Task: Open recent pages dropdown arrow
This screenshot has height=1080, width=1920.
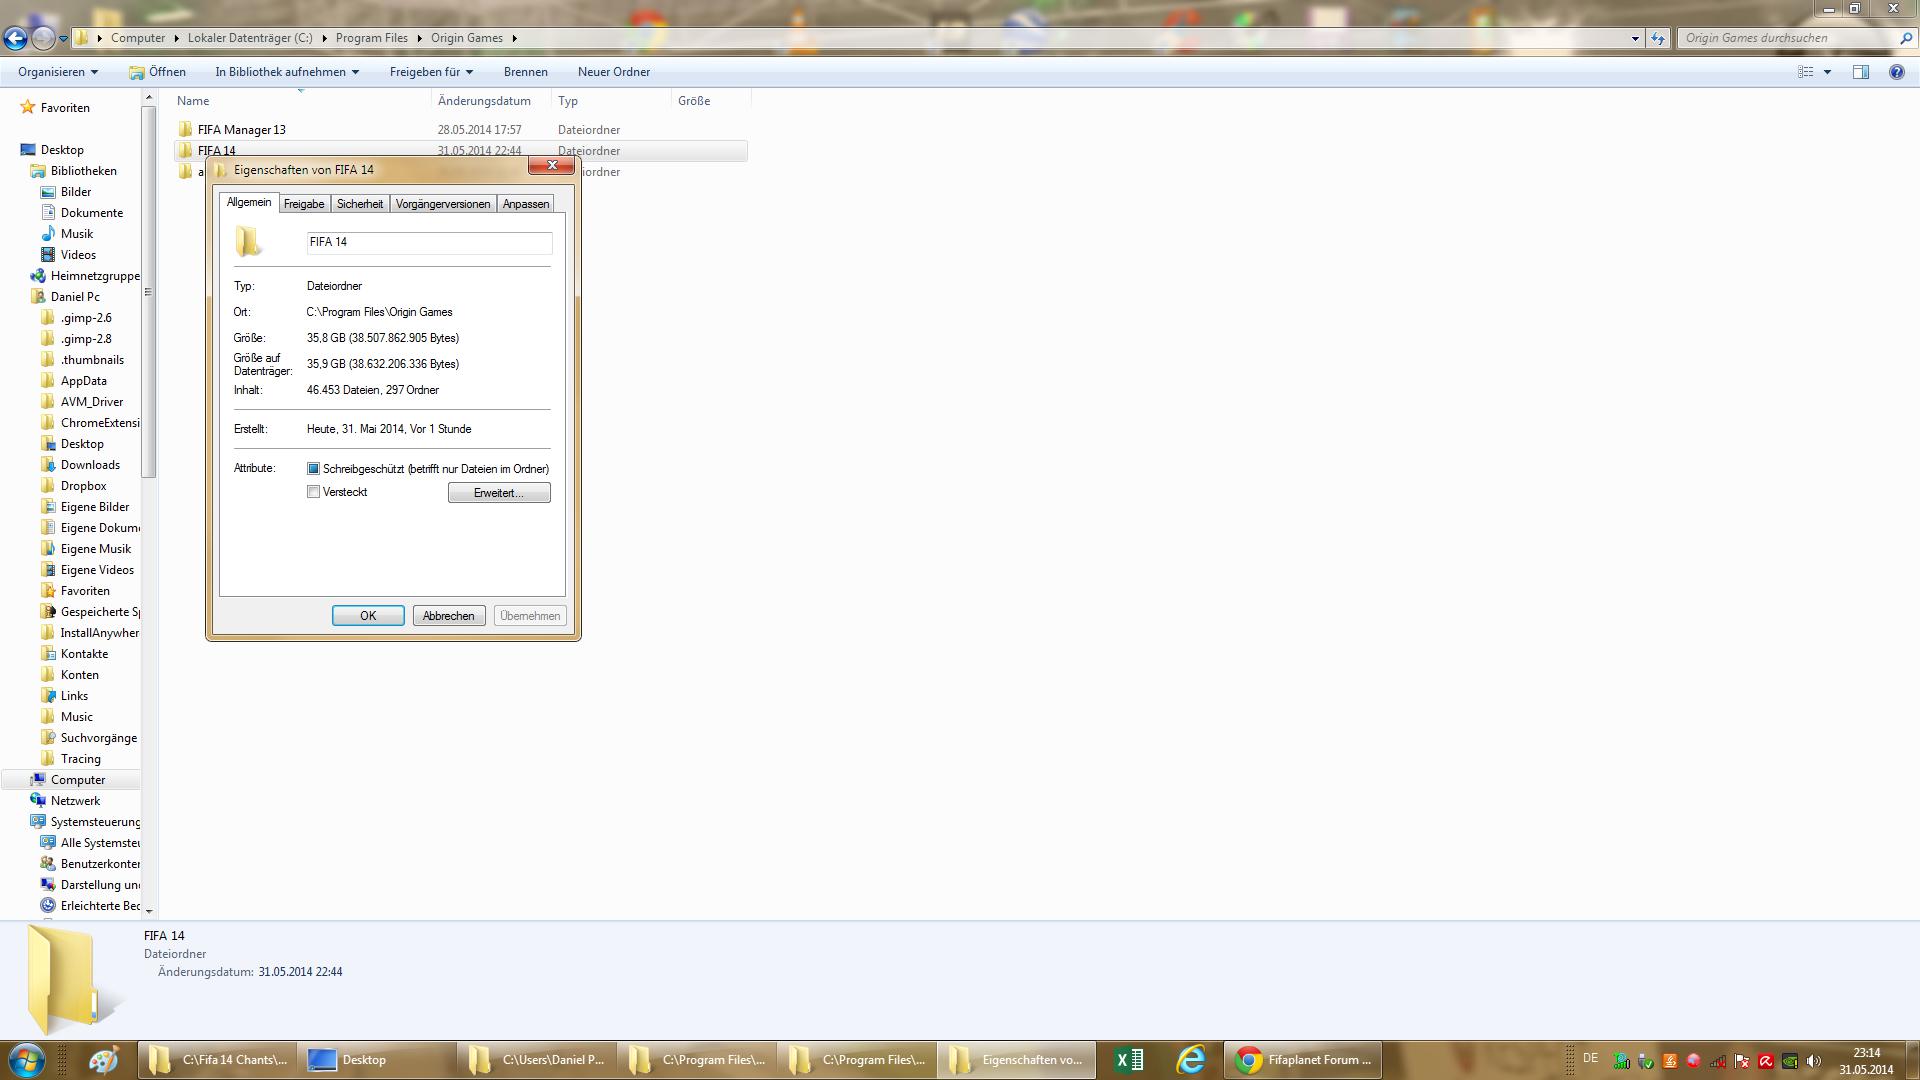Action: (63, 38)
